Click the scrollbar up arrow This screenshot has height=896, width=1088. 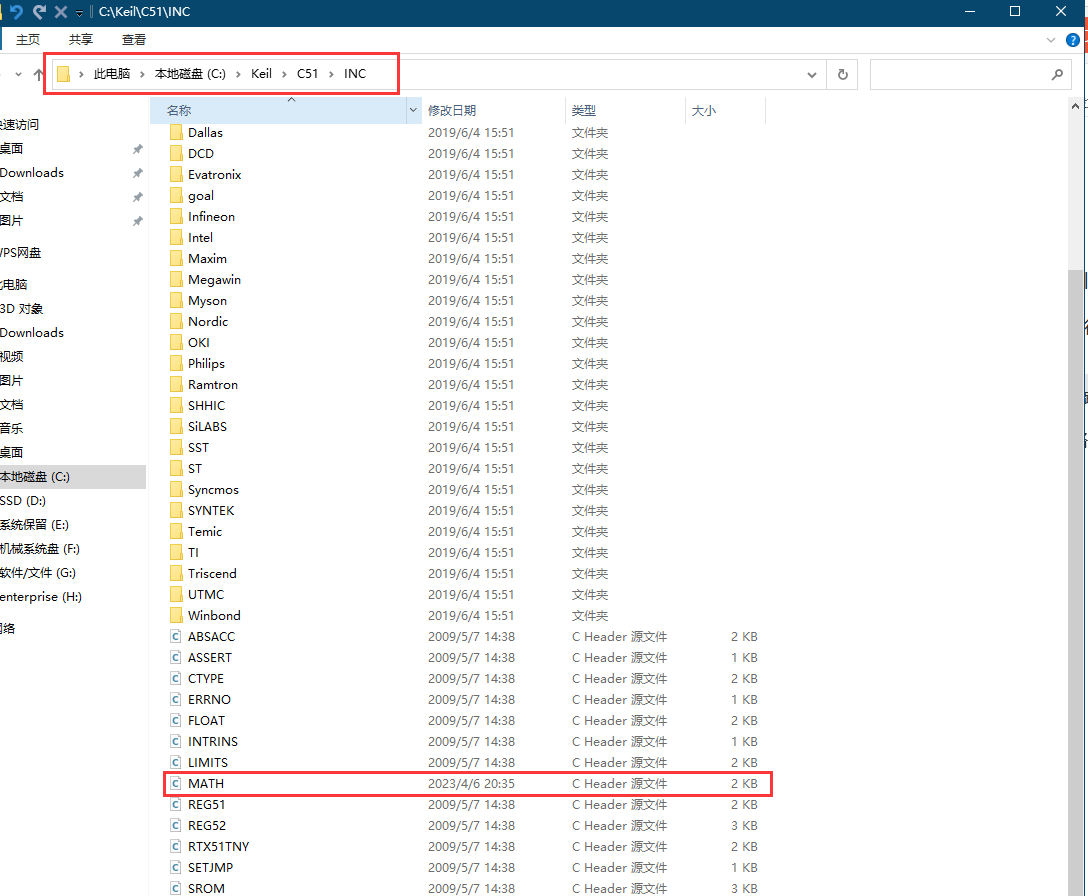click(x=1076, y=106)
